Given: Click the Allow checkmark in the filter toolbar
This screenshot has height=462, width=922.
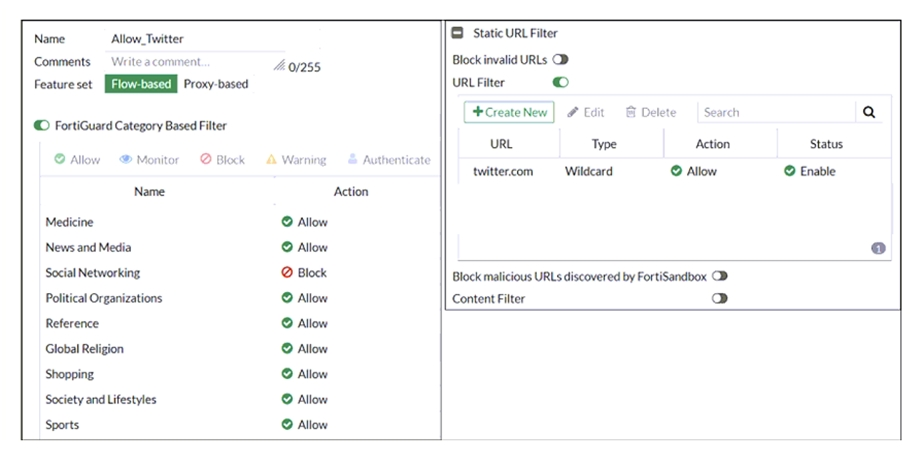Looking at the screenshot, I should [x=59, y=159].
